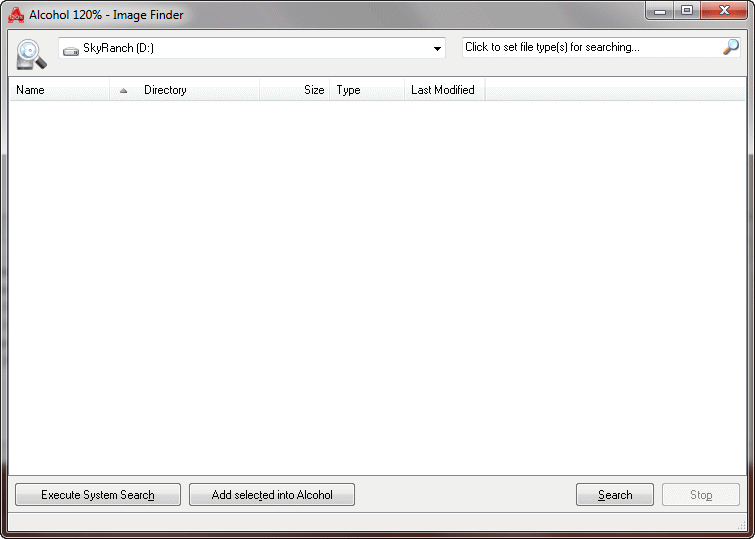Sort by the Last Modified column header
755x539 pixels.
pyautogui.click(x=445, y=90)
